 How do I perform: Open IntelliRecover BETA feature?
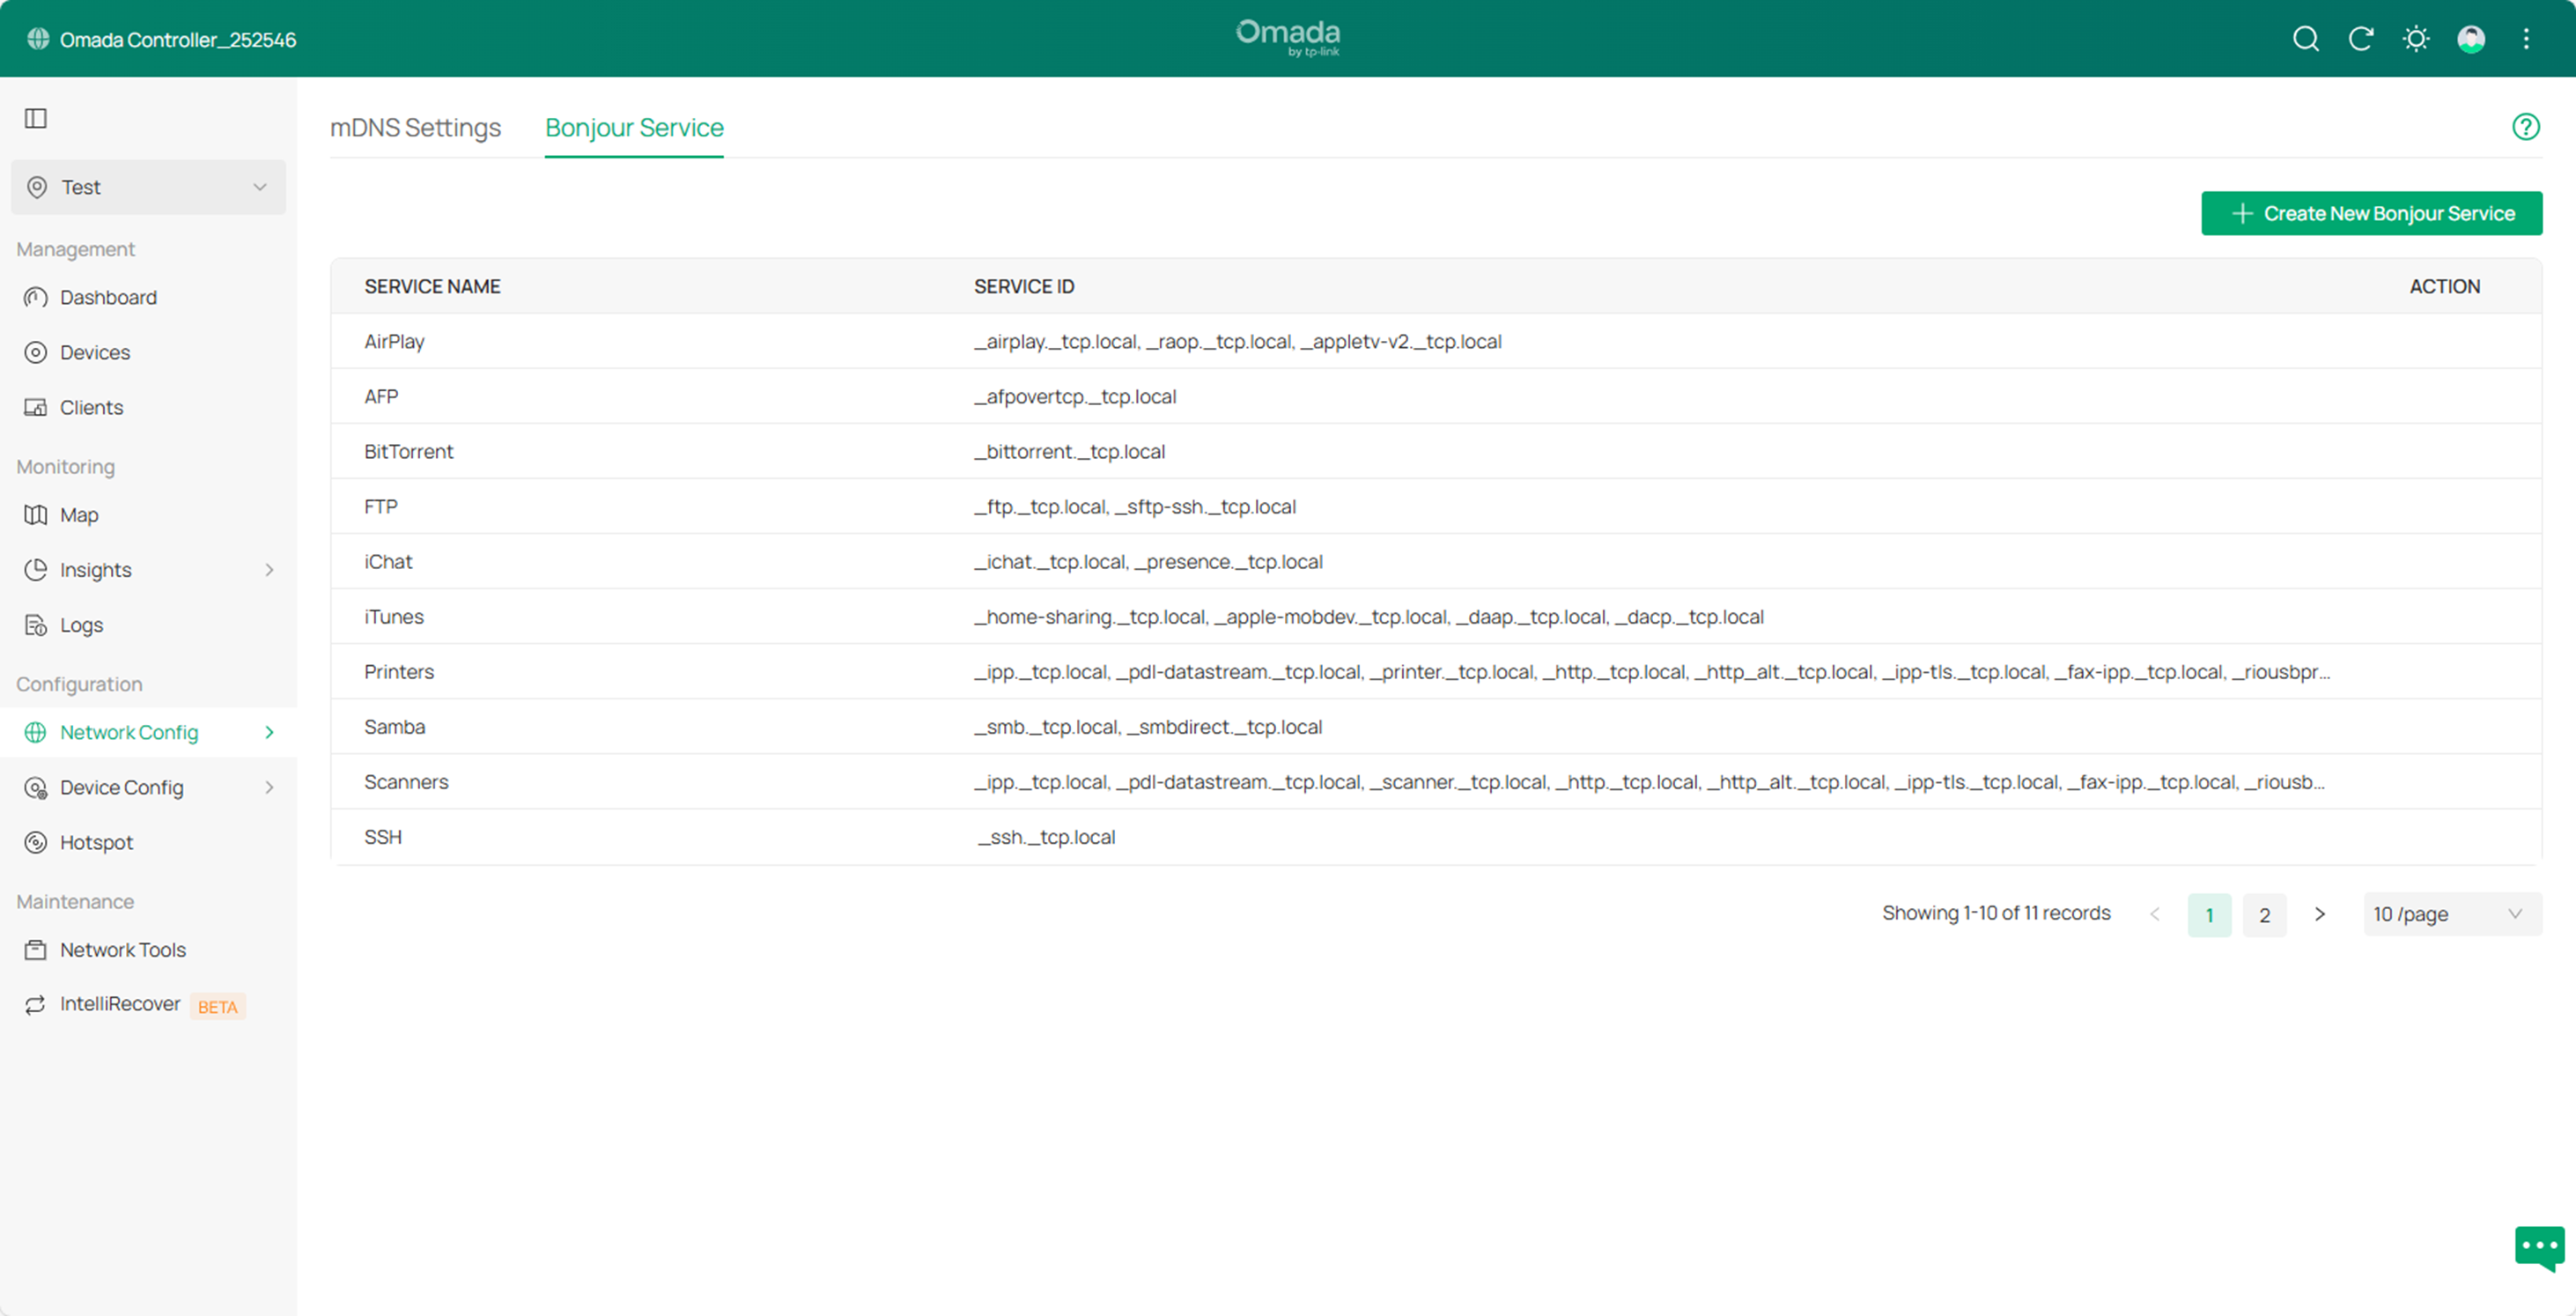119,1004
